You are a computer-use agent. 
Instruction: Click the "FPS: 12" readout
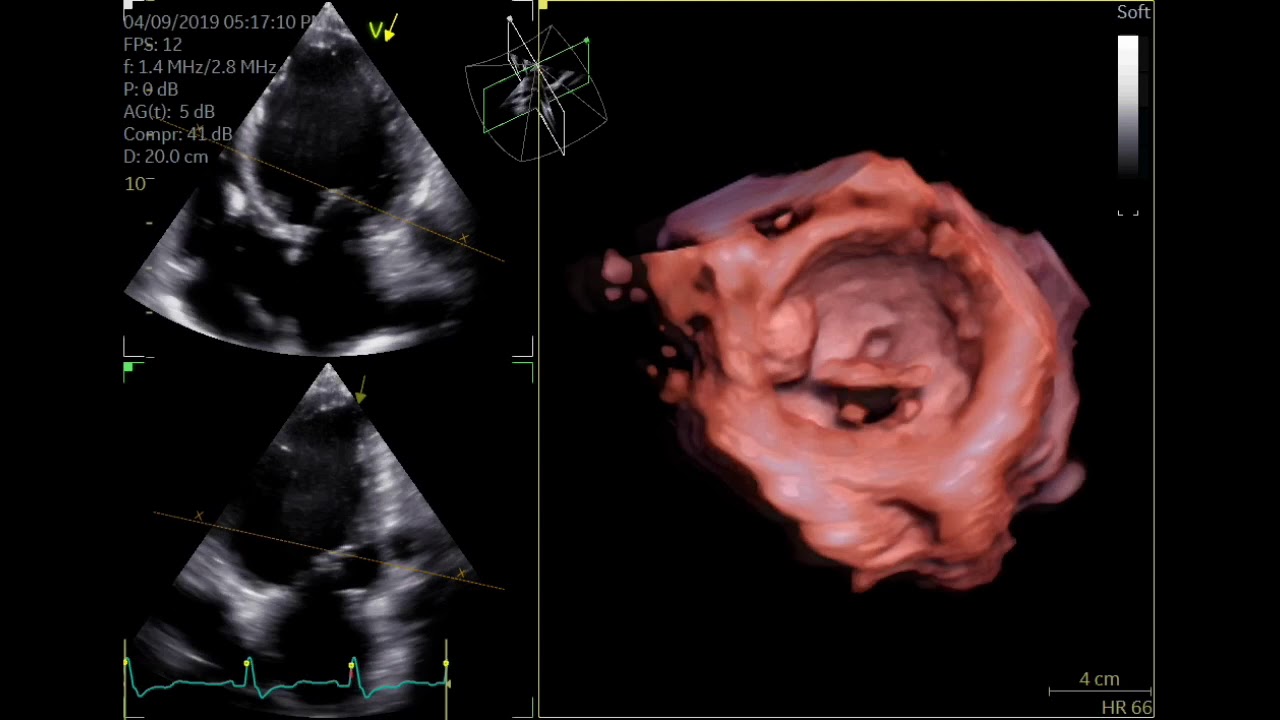(152, 45)
